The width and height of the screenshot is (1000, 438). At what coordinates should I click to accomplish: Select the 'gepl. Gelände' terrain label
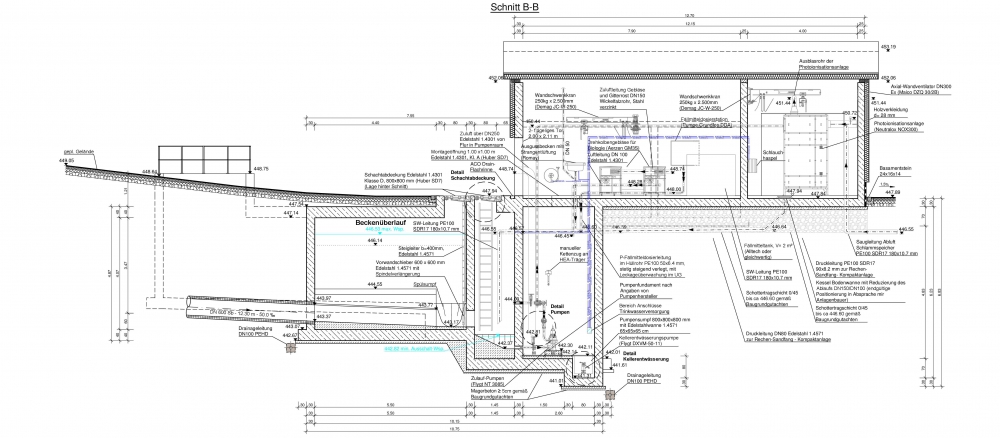(76, 152)
